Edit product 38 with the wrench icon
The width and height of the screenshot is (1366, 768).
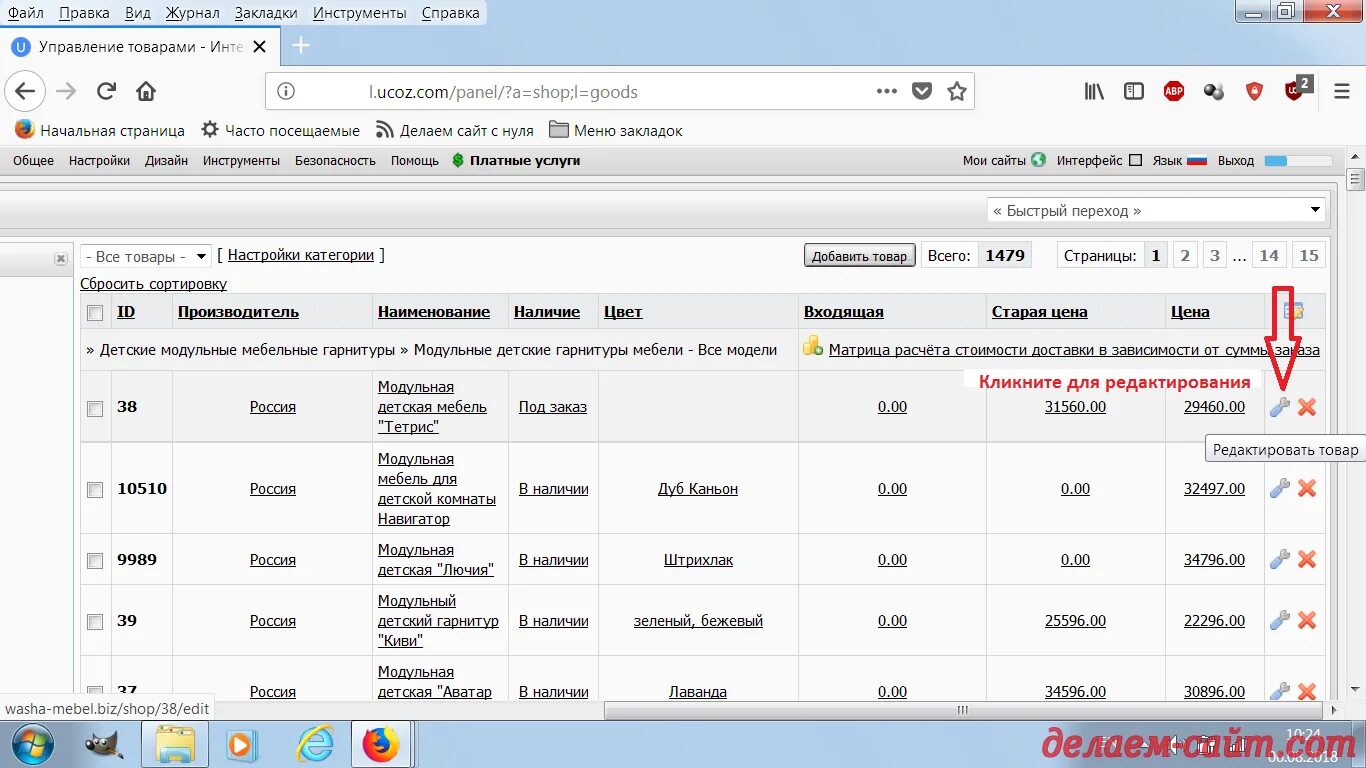tap(1279, 407)
